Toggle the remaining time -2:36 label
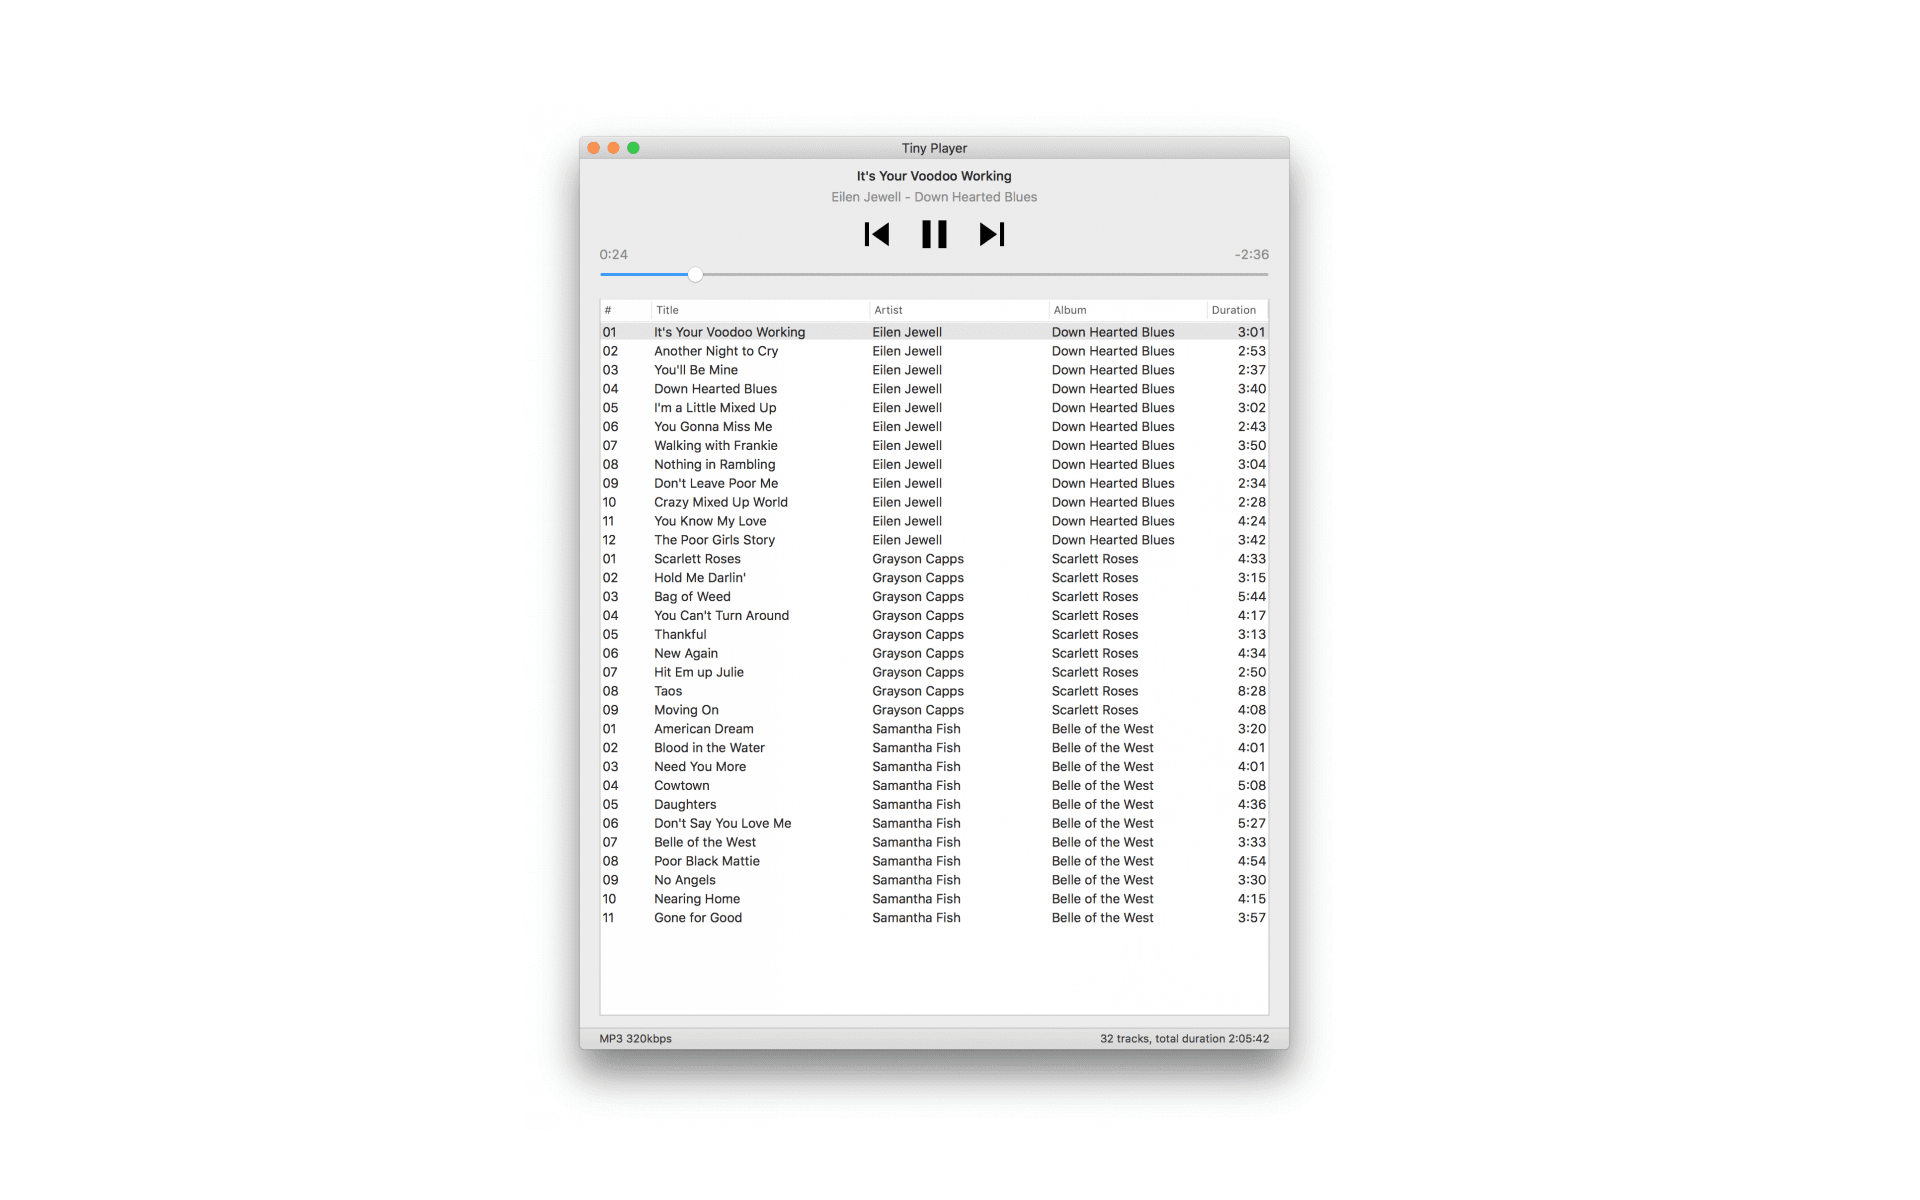 pos(1251,255)
